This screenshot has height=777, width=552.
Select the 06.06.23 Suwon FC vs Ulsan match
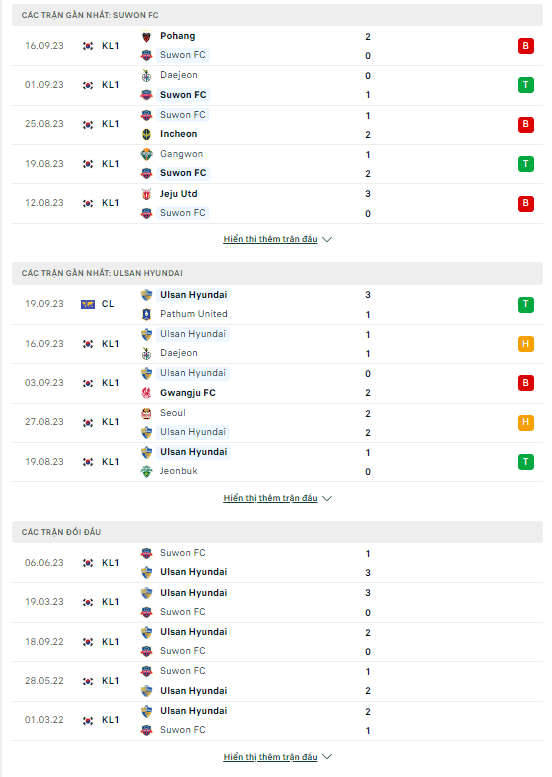coord(277,563)
